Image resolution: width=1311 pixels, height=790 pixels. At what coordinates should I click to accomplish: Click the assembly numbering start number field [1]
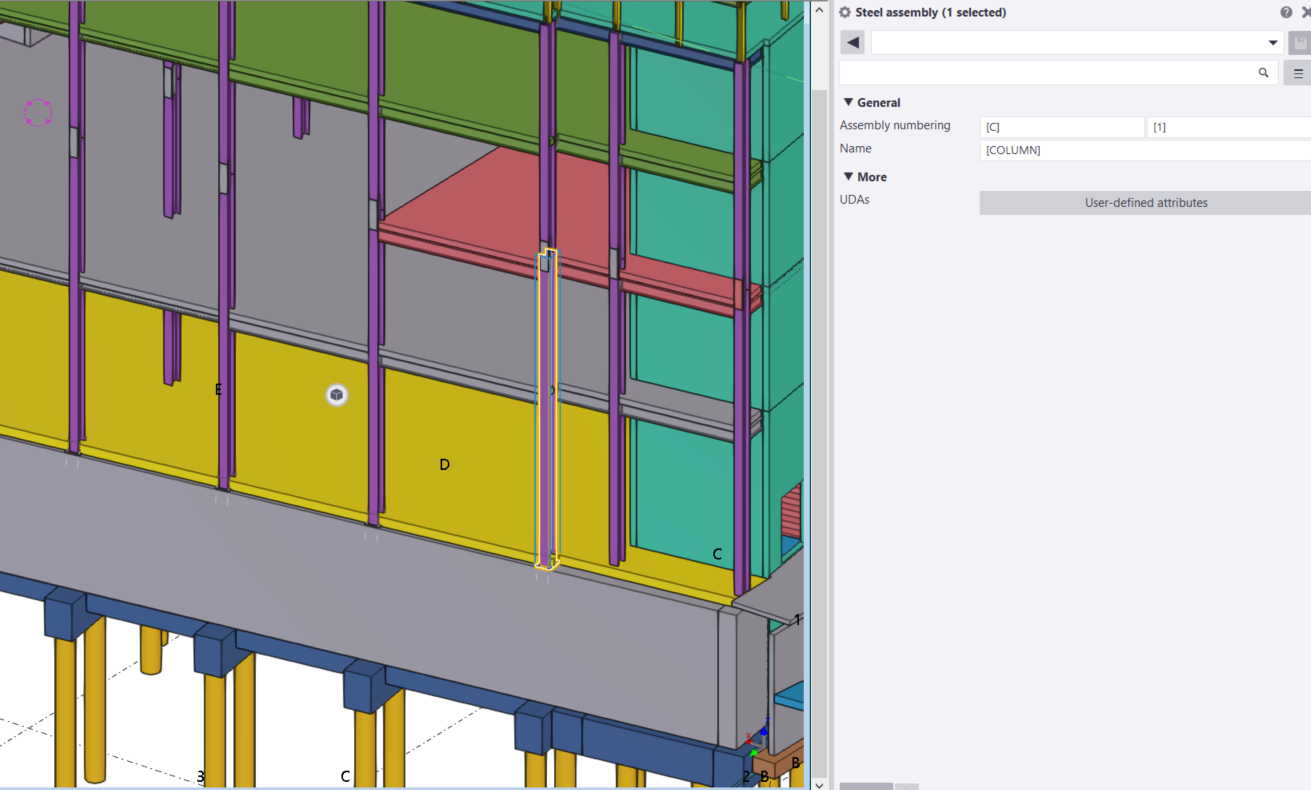(1230, 126)
